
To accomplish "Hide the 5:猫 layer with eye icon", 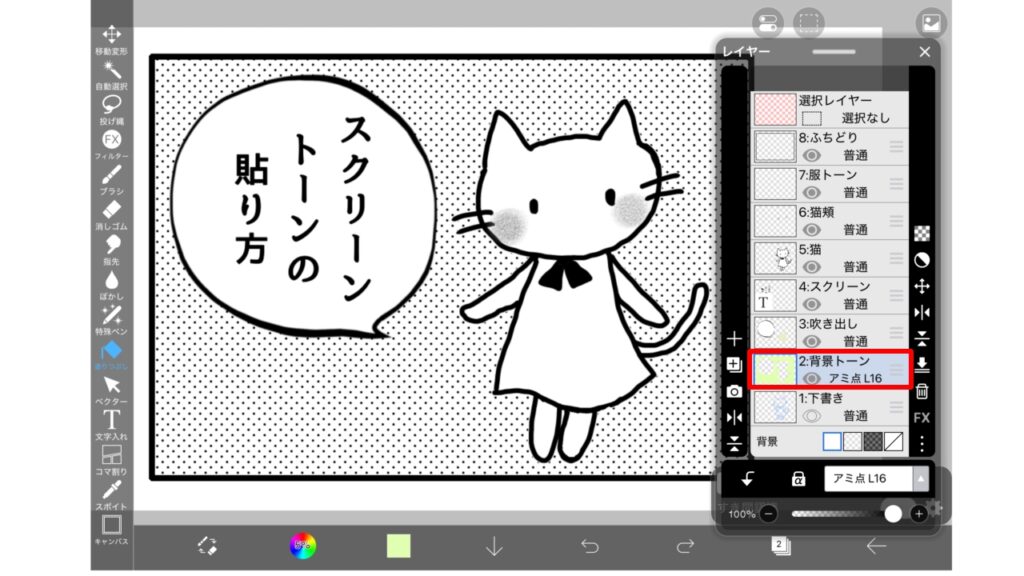I will pyautogui.click(x=812, y=267).
